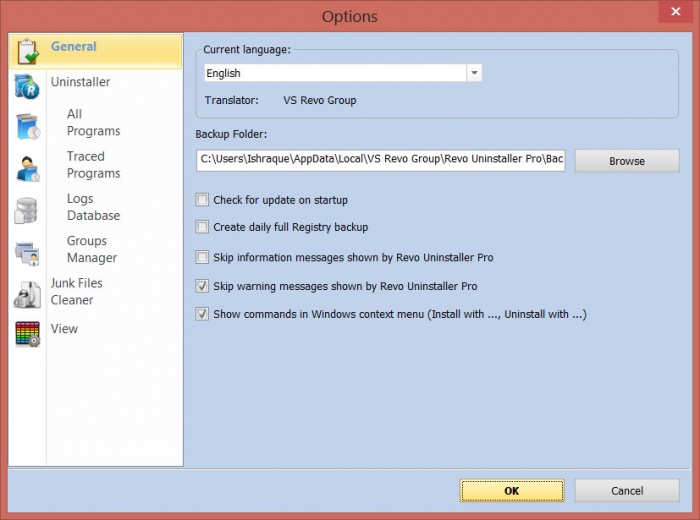Toggle Skip information messages checkbox
Viewport: 700px width, 520px height.
coord(202,257)
